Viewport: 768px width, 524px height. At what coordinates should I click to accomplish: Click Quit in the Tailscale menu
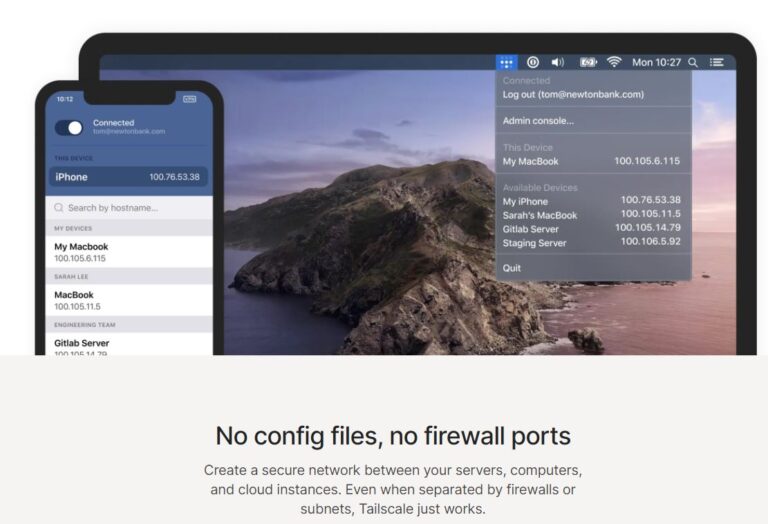tap(594, 268)
